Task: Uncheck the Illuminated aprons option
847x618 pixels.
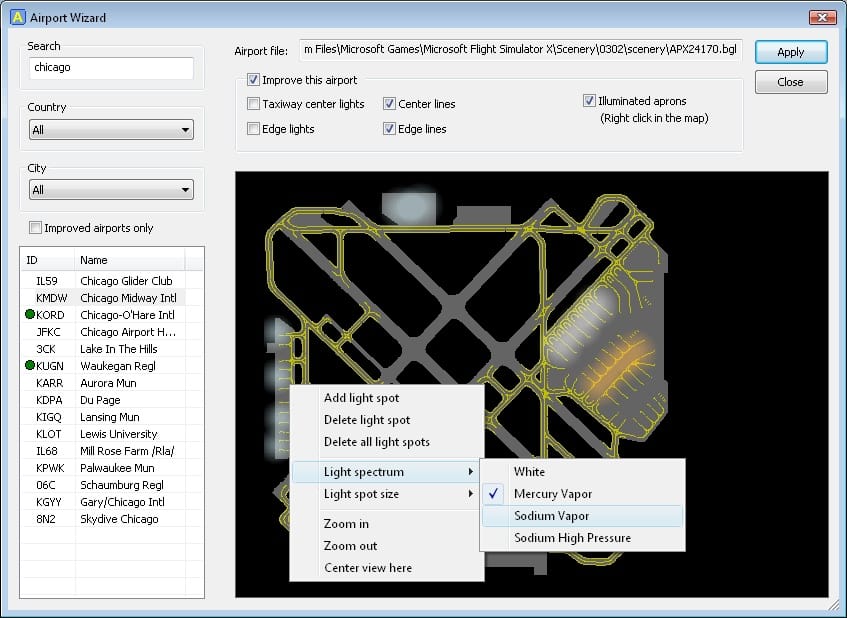Action: pos(590,101)
